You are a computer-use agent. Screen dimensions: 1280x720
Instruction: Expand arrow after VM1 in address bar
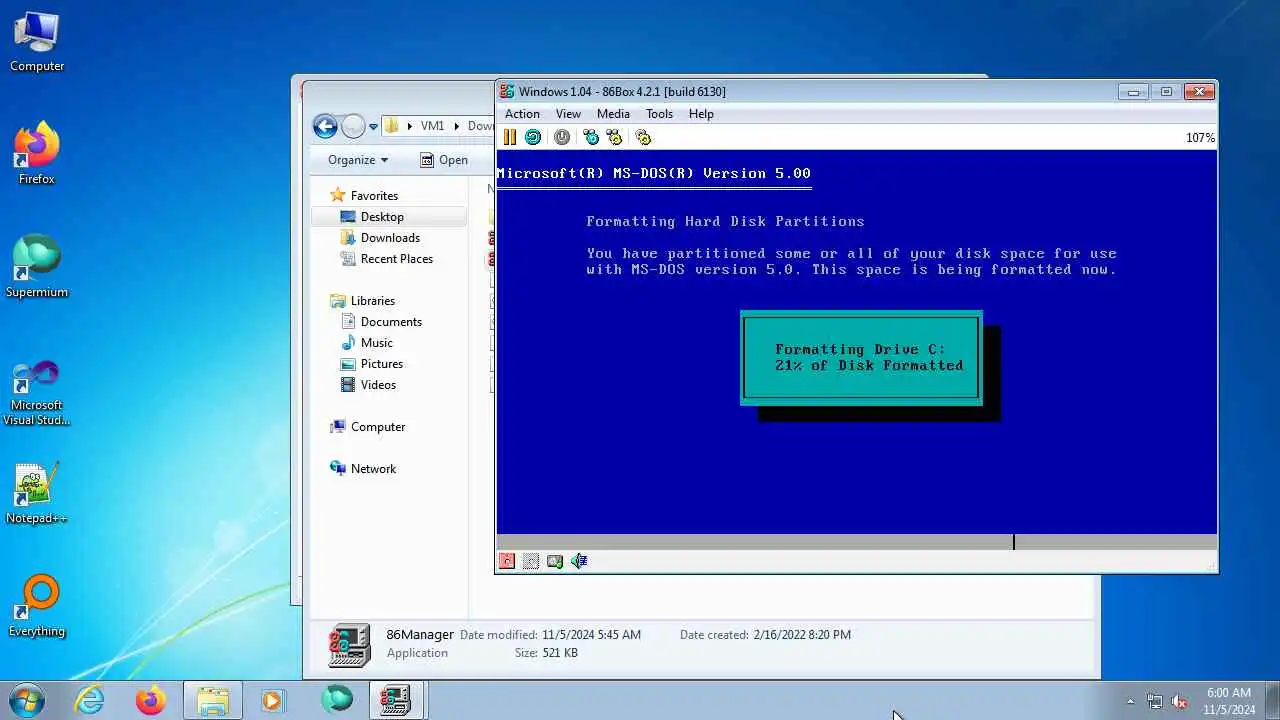(x=457, y=126)
